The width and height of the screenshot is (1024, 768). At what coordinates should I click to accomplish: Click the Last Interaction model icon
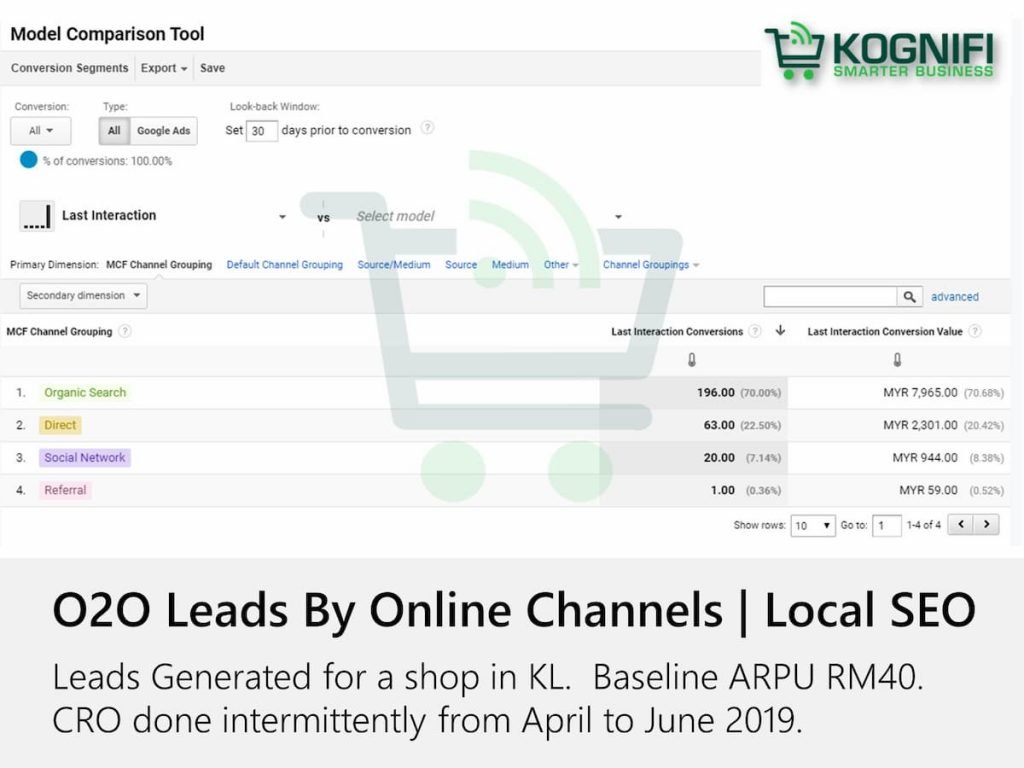pos(37,216)
